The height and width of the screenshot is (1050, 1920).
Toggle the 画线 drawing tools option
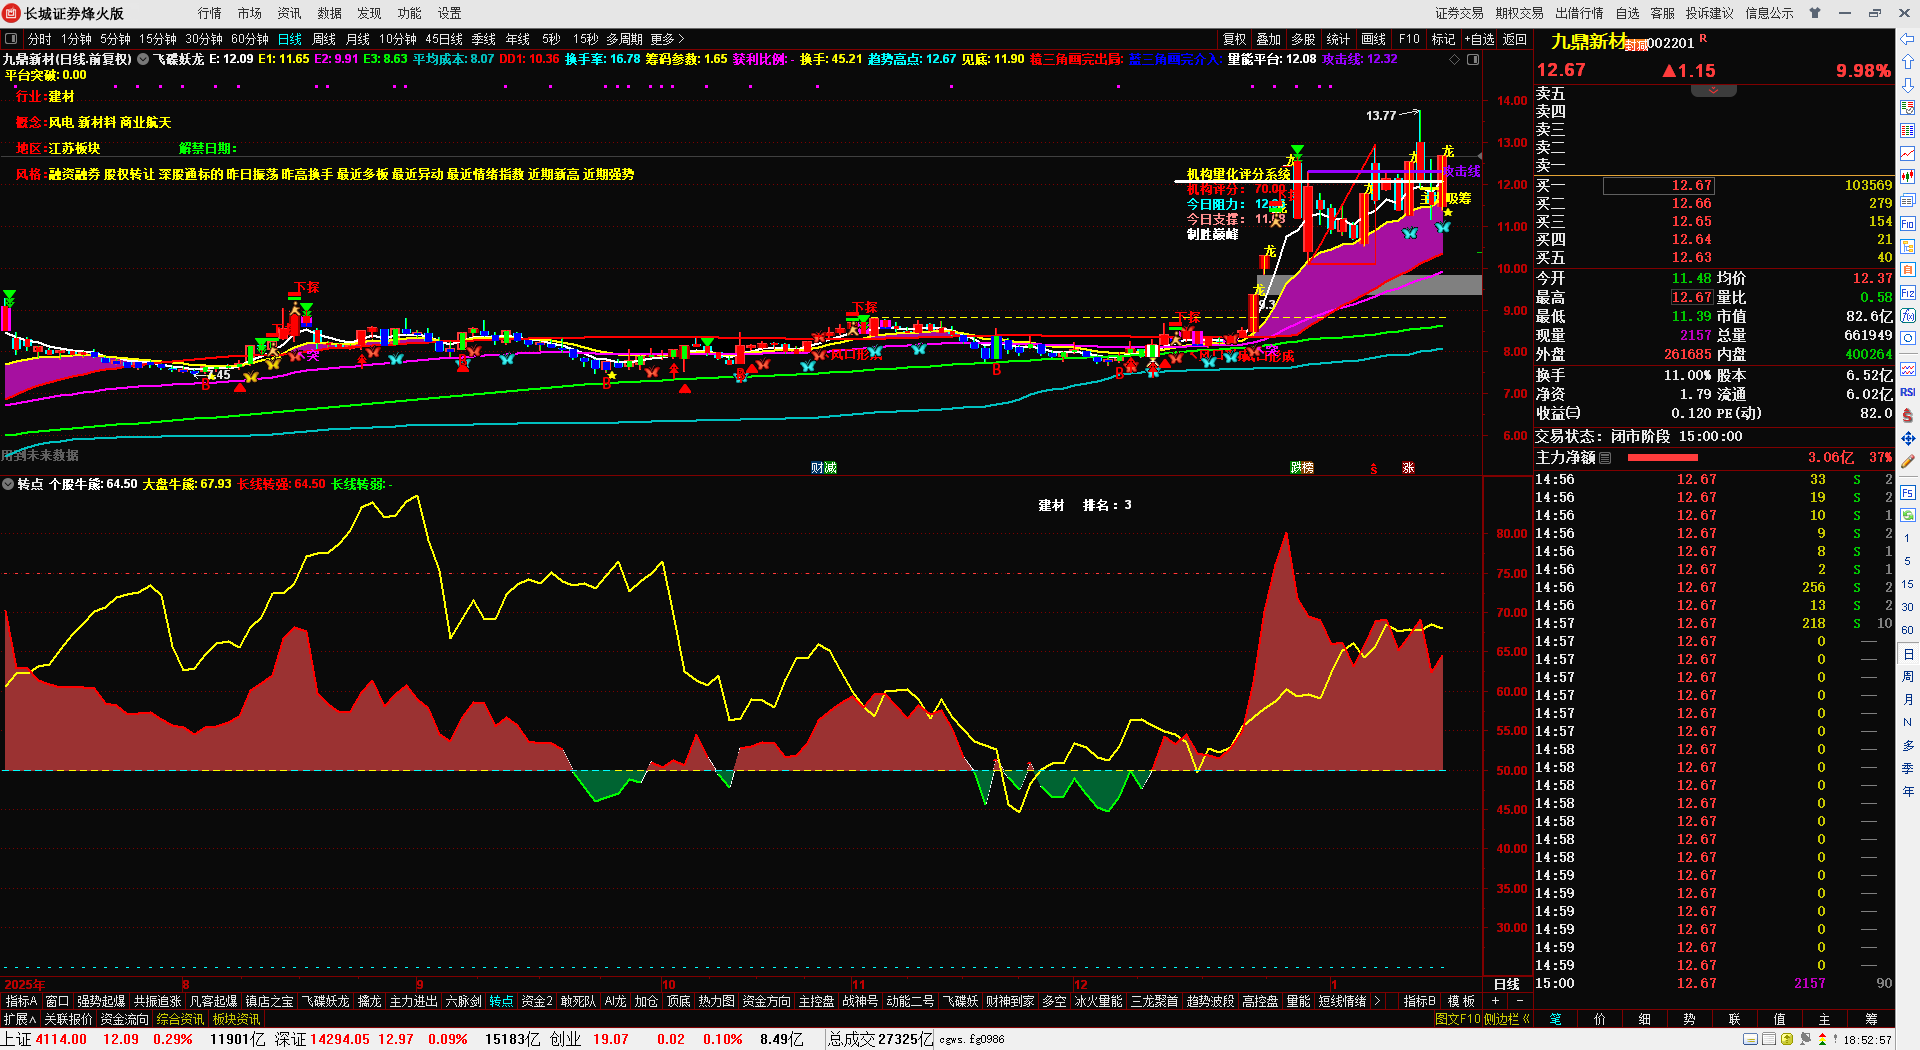click(1374, 39)
